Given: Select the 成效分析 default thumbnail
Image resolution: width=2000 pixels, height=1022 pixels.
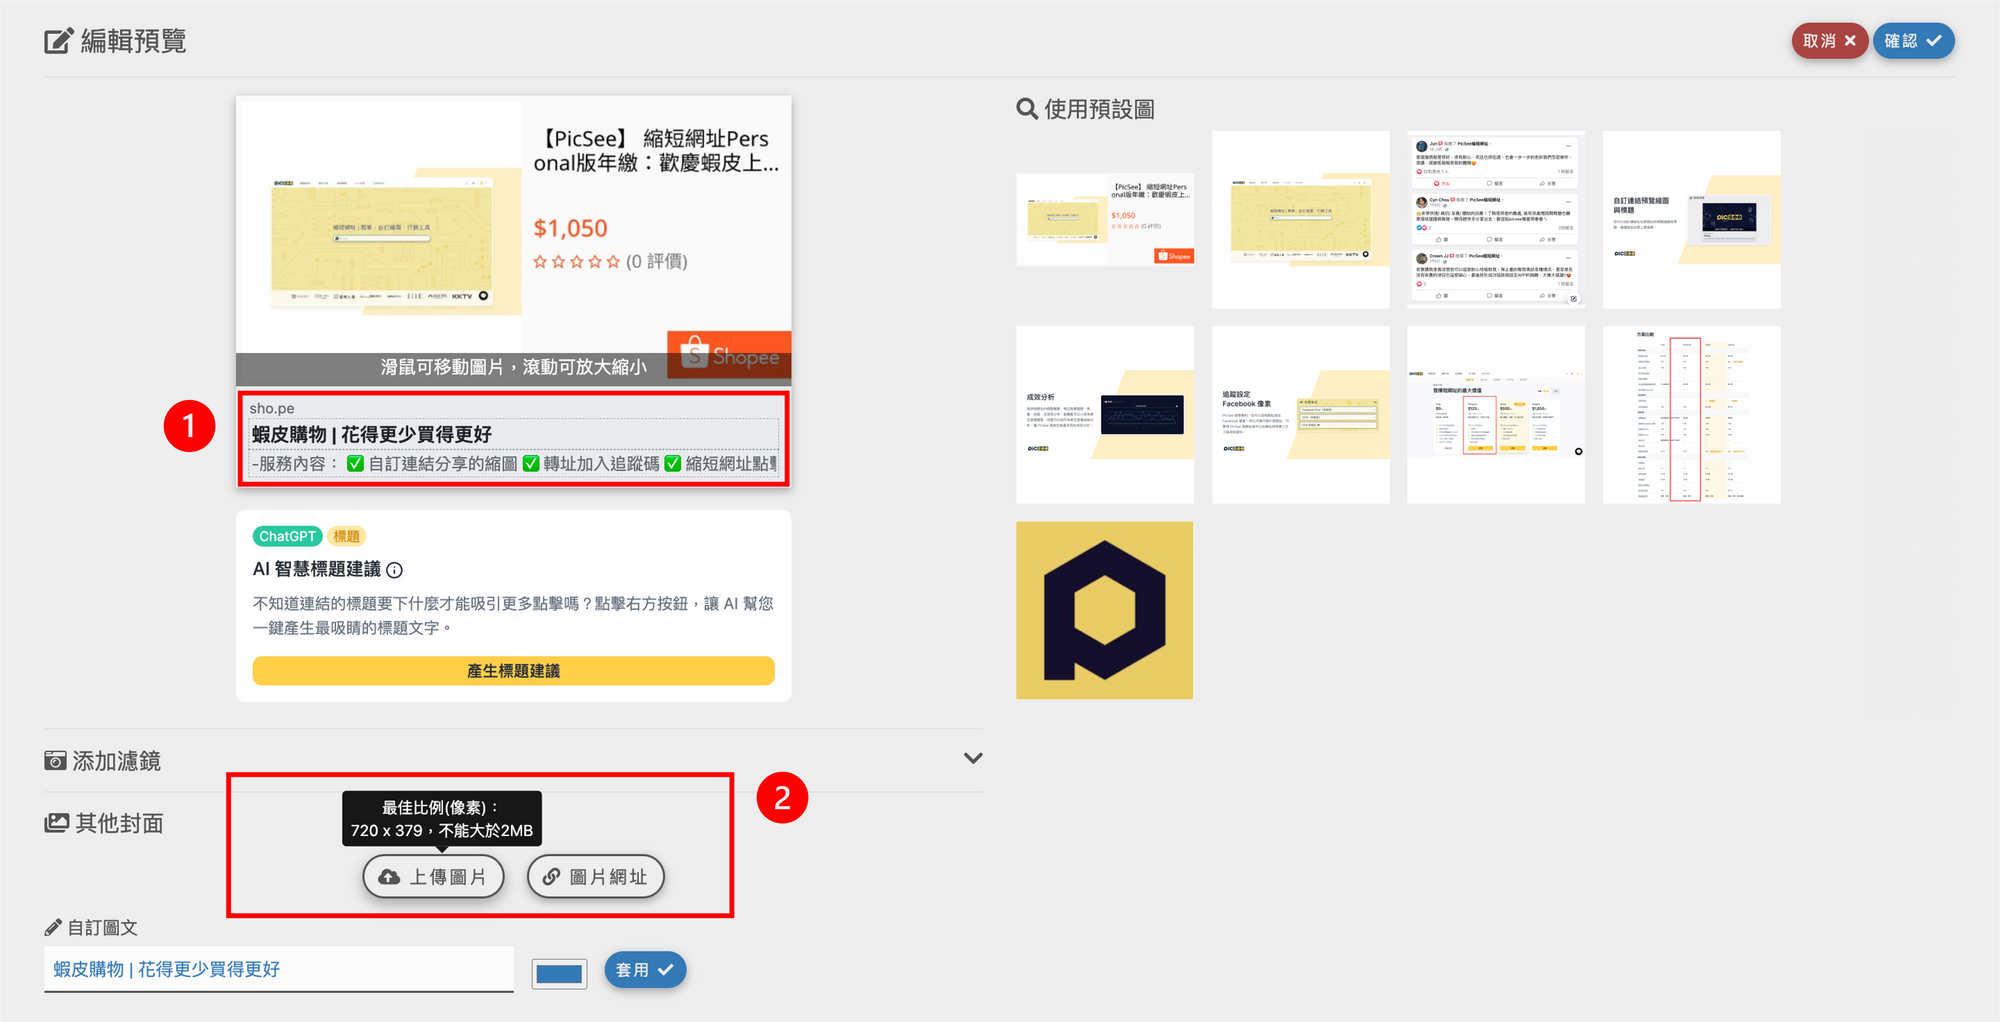Looking at the screenshot, I should [x=1105, y=415].
